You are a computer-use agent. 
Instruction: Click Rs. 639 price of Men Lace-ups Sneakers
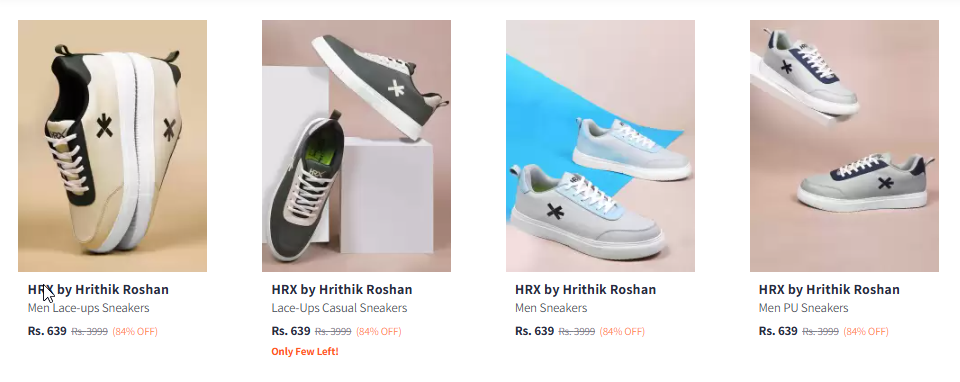[47, 331]
